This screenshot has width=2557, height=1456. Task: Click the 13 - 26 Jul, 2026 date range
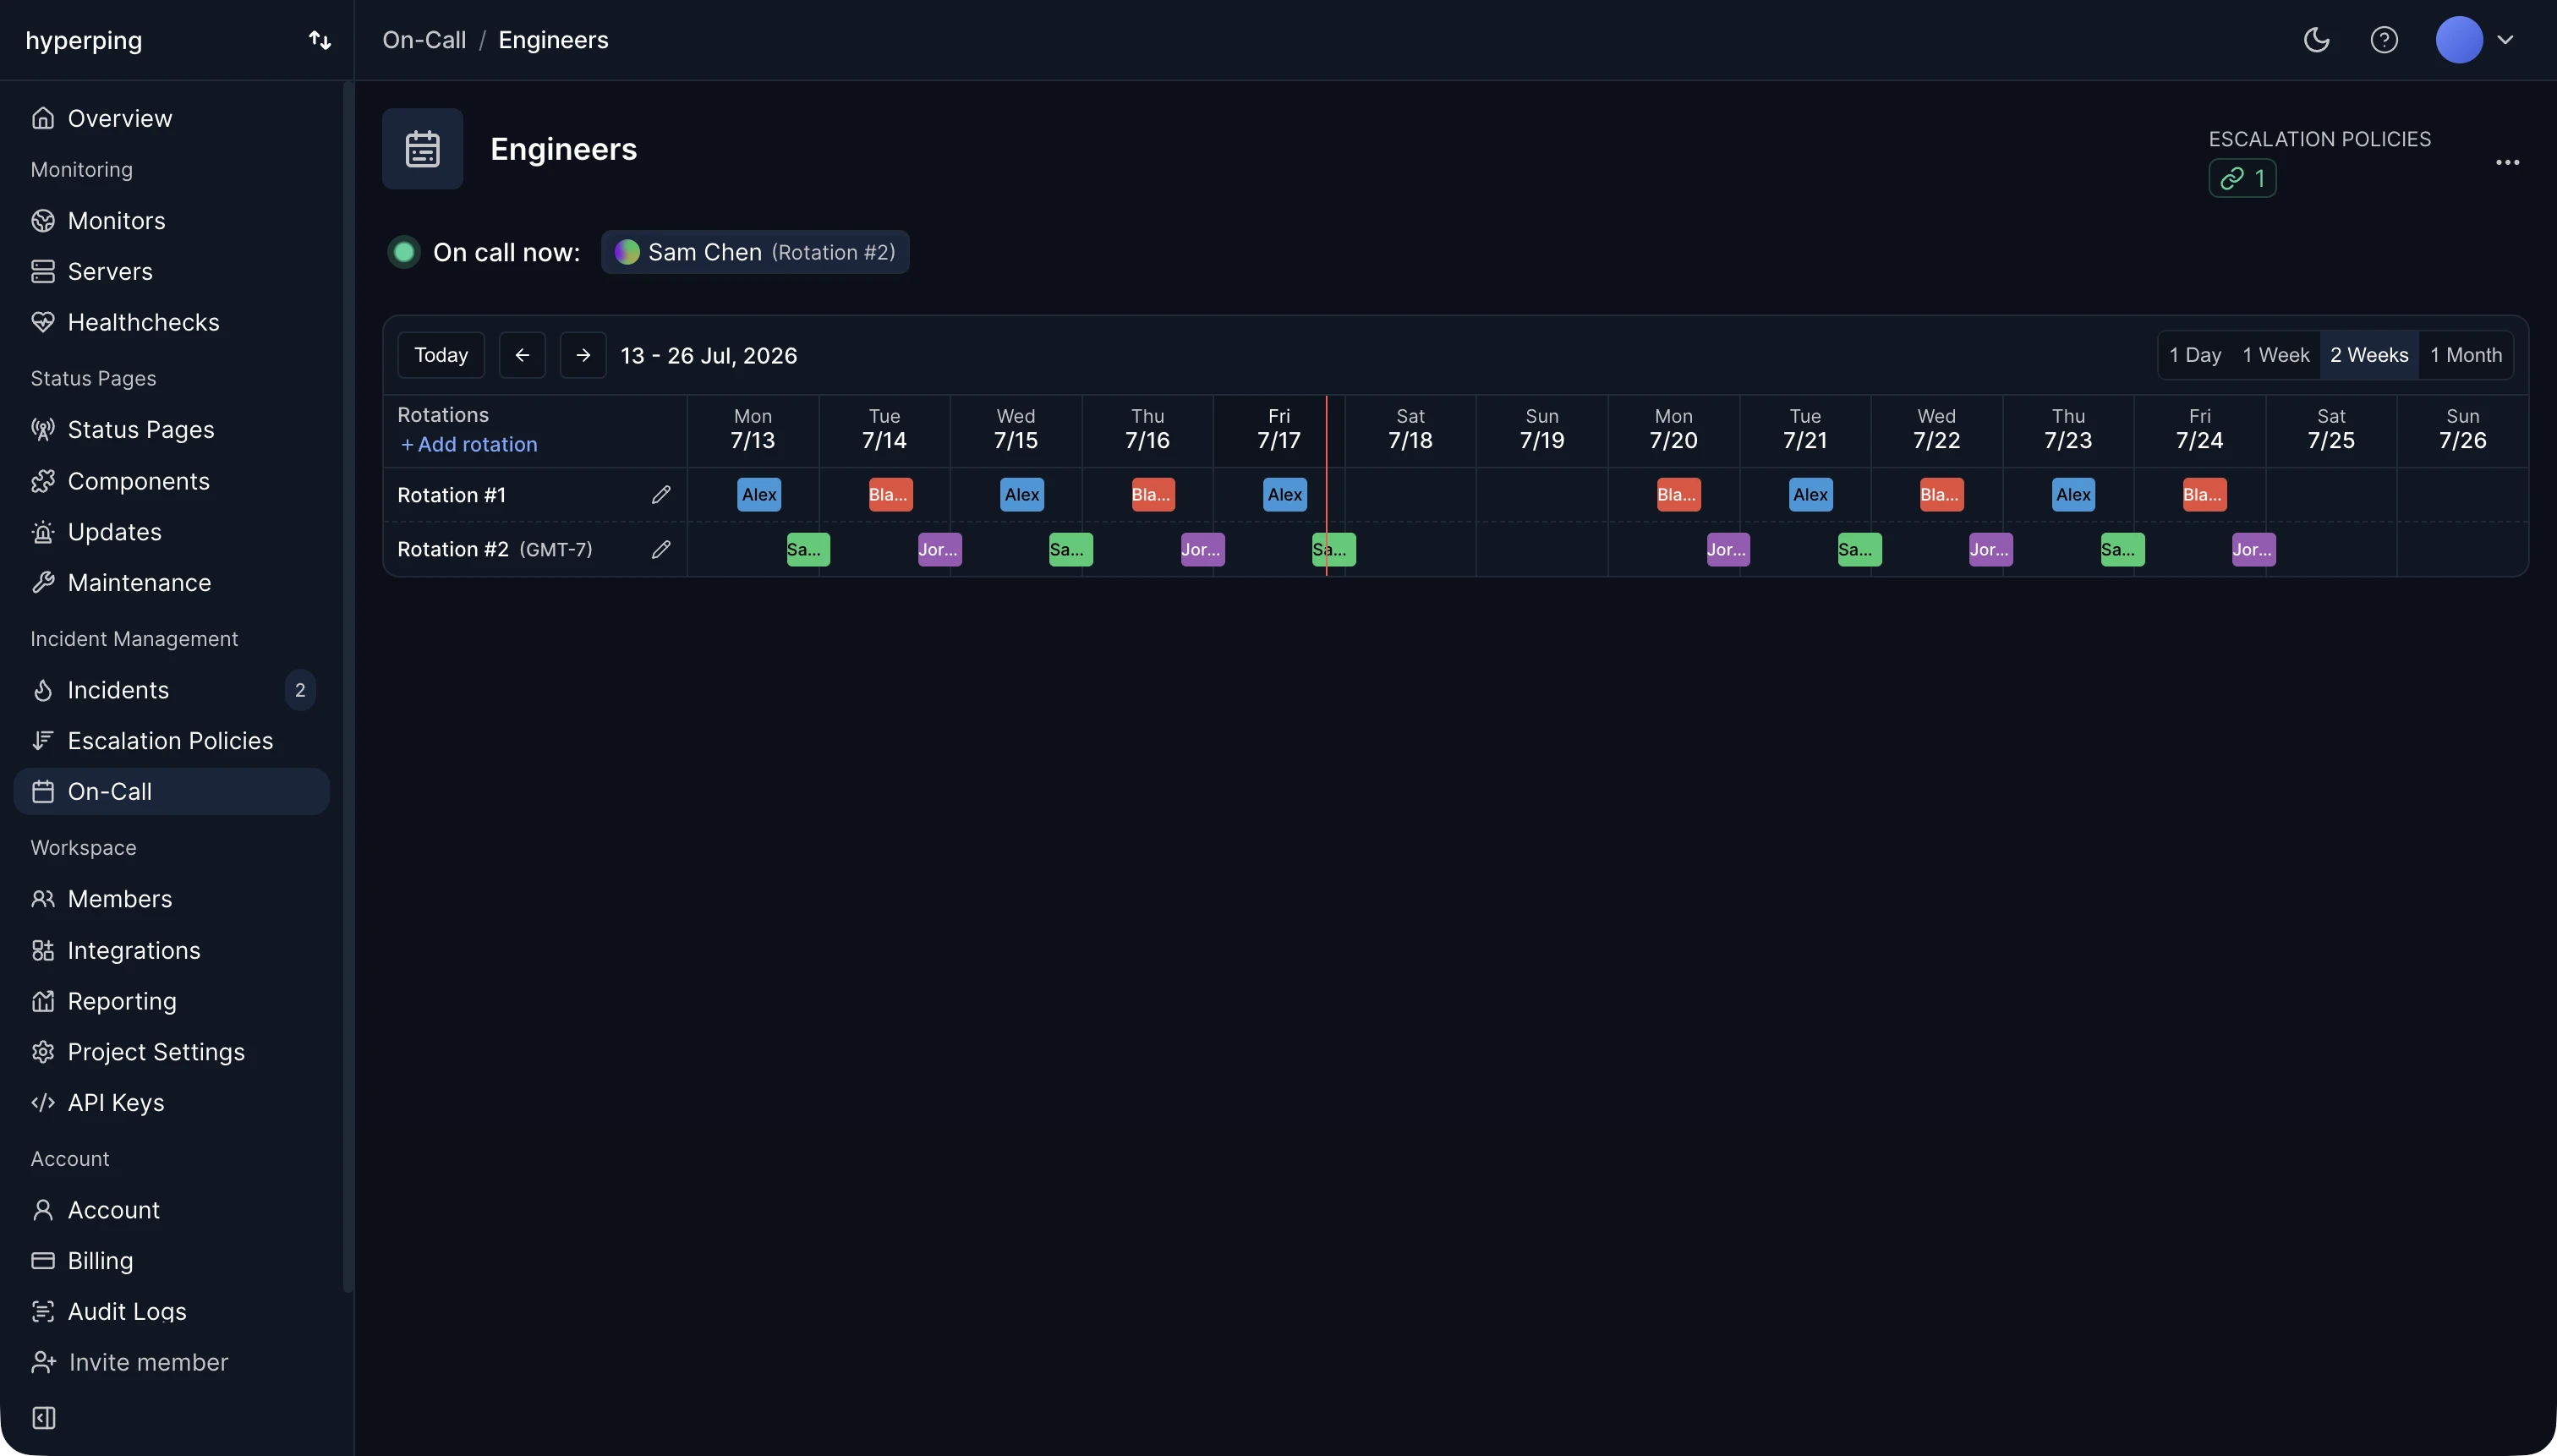point(709,355)
